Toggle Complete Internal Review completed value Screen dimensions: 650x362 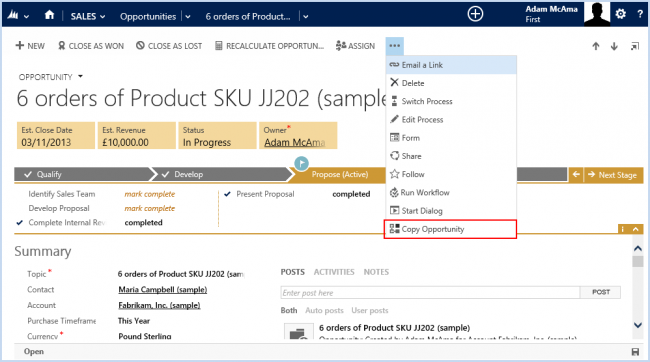143,223
